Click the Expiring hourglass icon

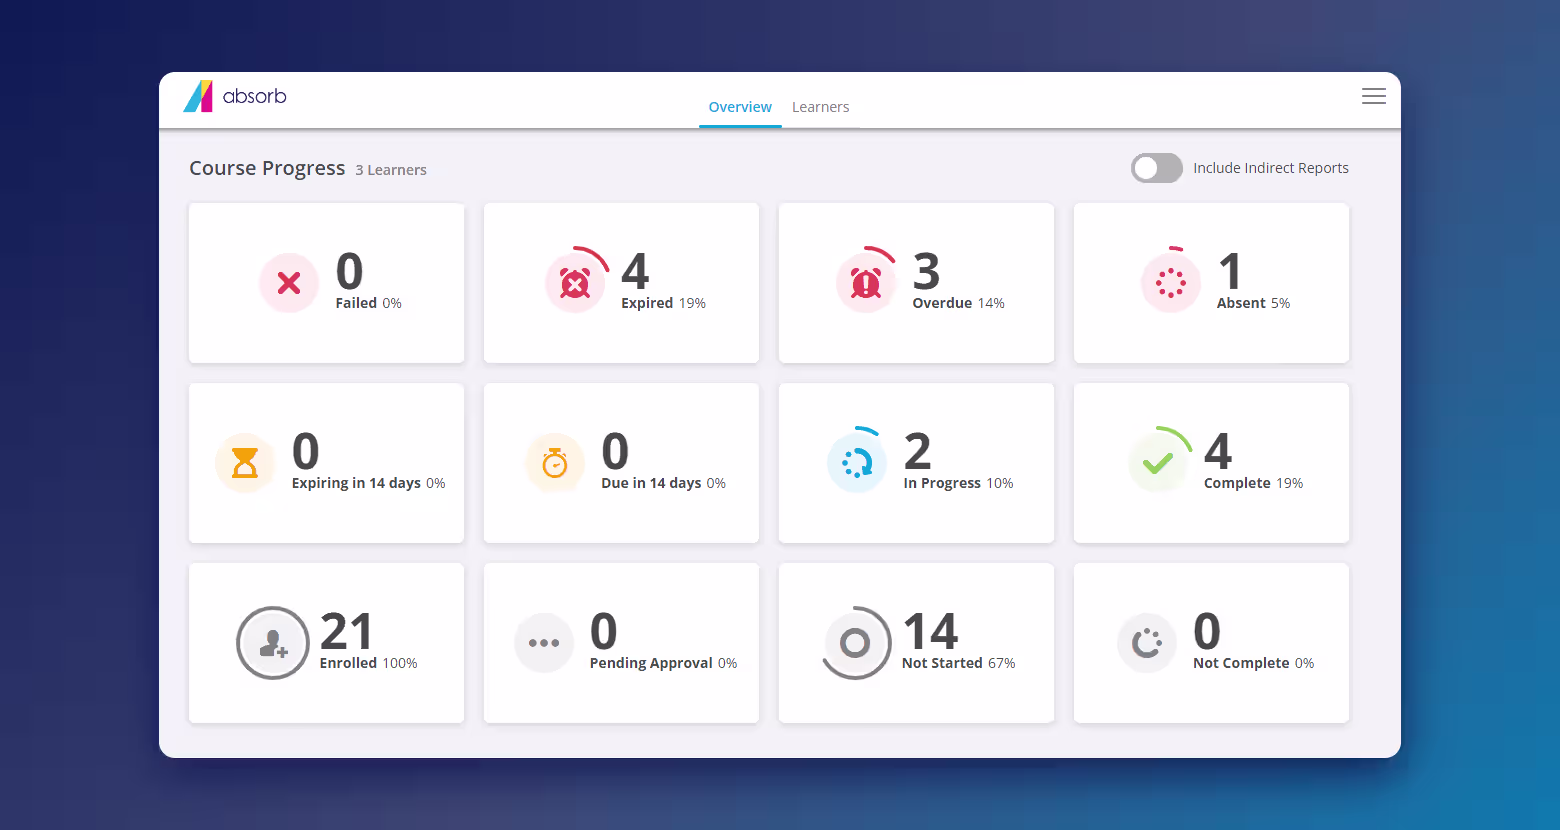point(245,463)
